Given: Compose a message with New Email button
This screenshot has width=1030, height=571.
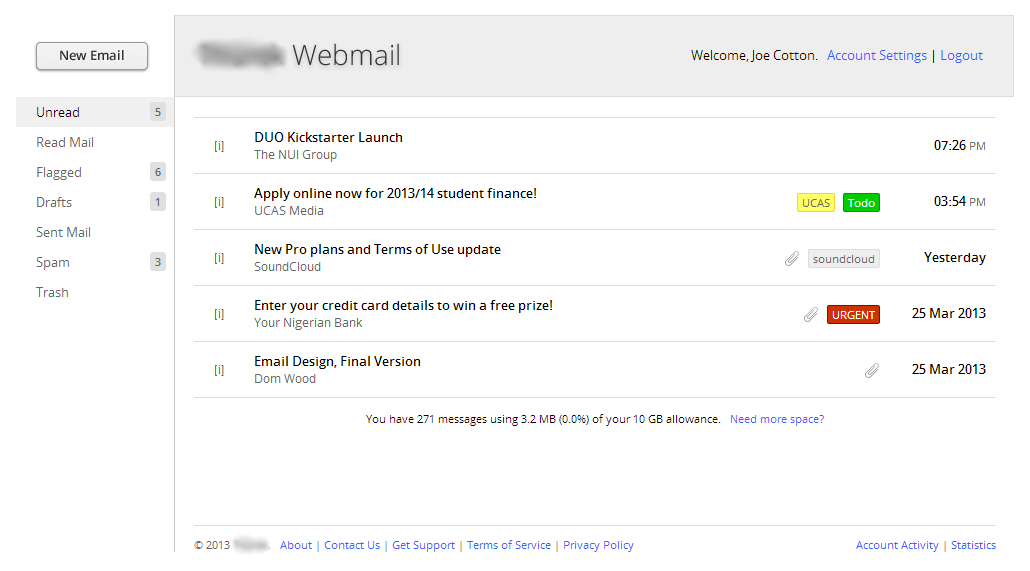Looking at the screenshot, I should pos(92,56).
